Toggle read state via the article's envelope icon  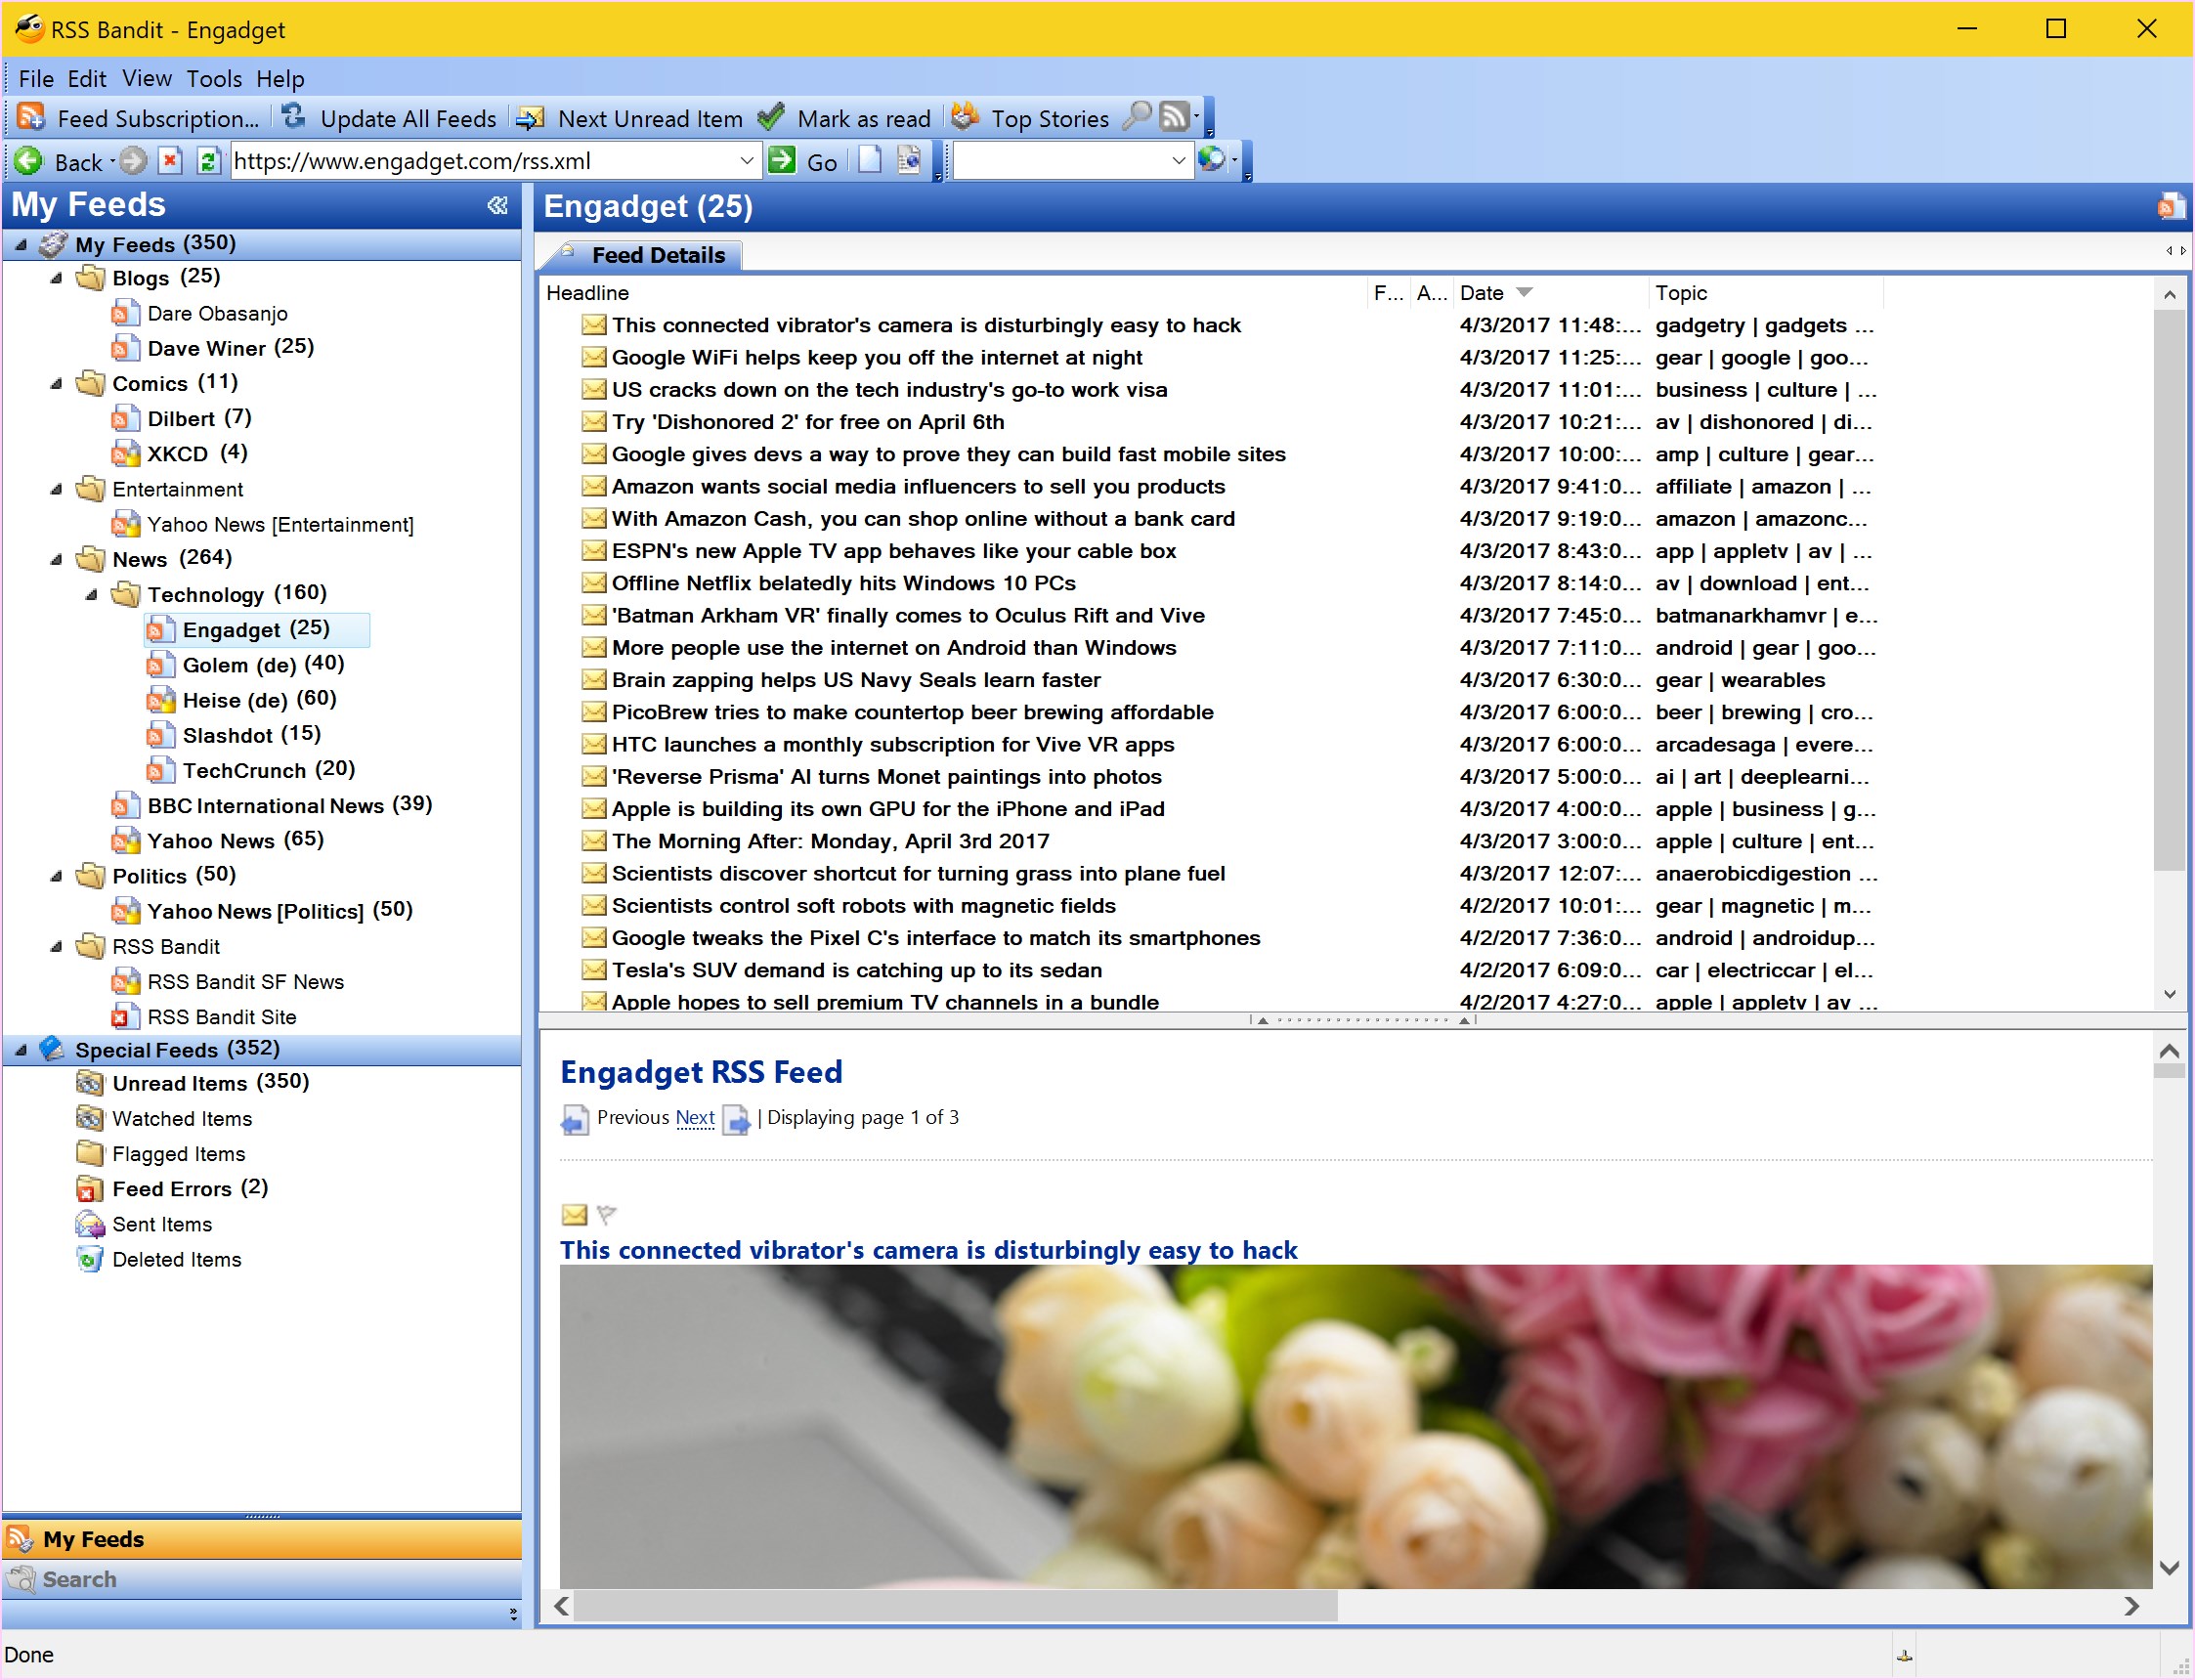click(x=575, y=1215)
